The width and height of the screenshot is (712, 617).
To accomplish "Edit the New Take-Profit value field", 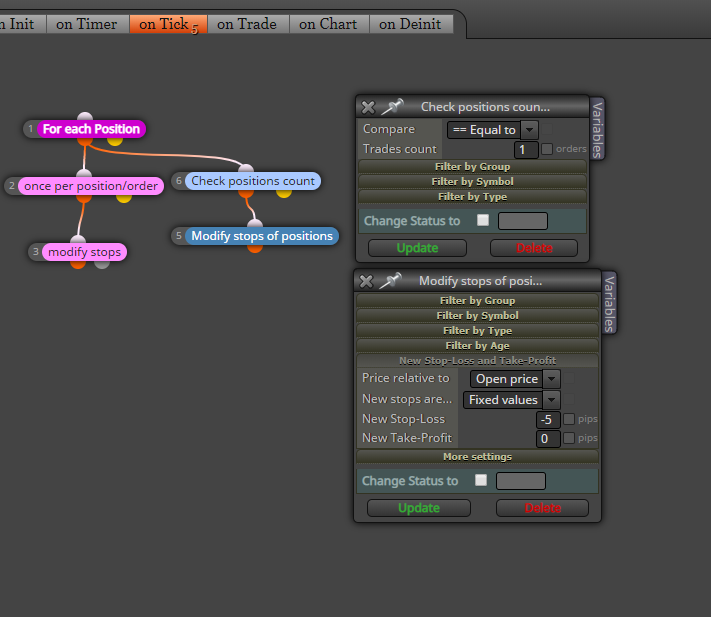I will pyautogui.click(x=548, y=439).
